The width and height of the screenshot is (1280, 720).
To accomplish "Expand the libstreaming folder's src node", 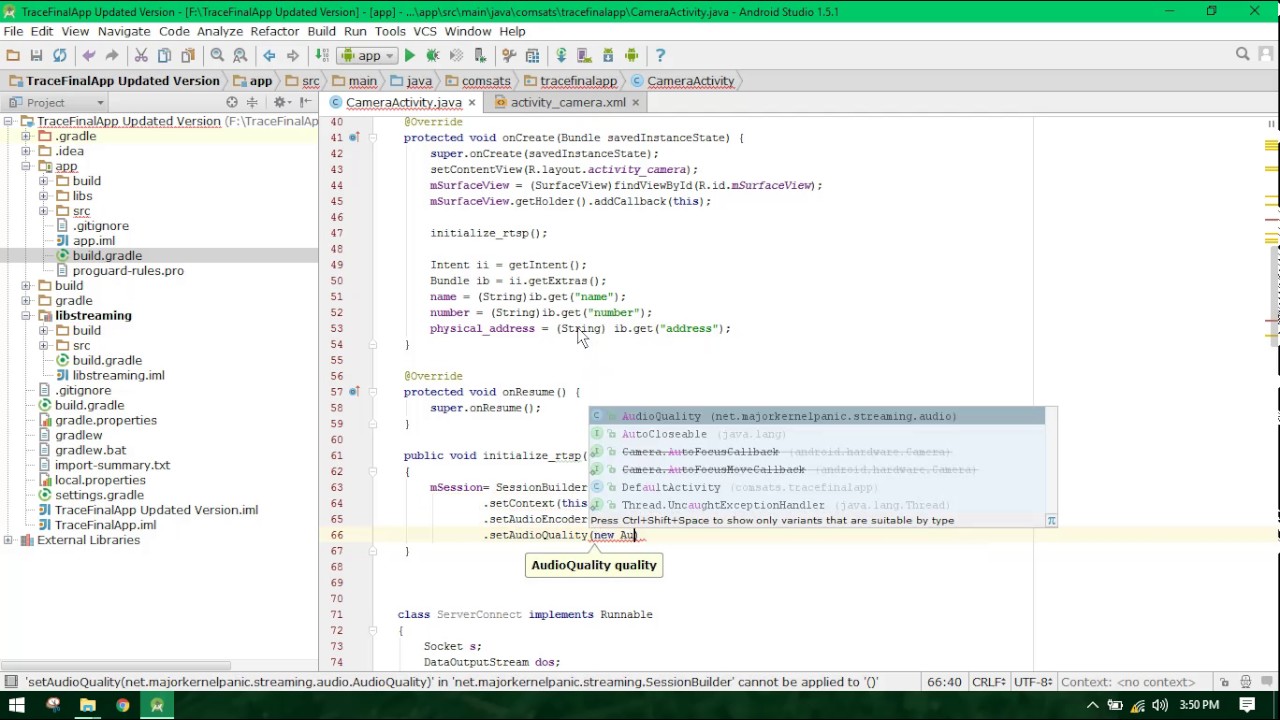I will 44,345.
